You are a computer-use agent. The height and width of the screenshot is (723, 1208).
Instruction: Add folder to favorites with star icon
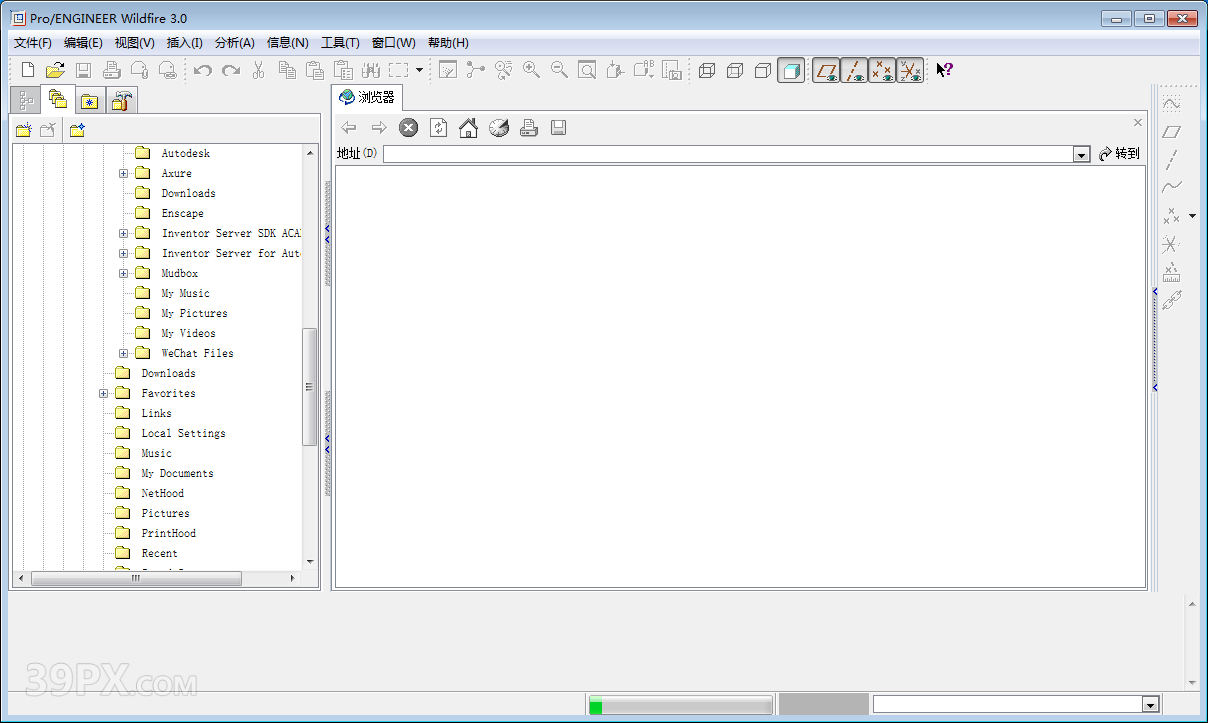78,130
